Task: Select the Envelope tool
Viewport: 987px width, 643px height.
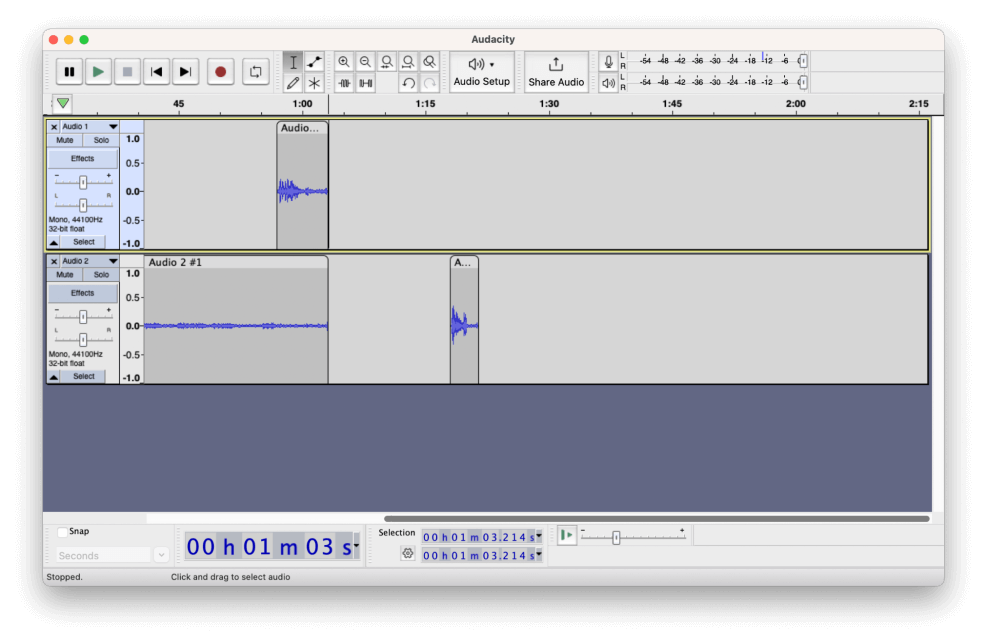Action: click(314, 62)
